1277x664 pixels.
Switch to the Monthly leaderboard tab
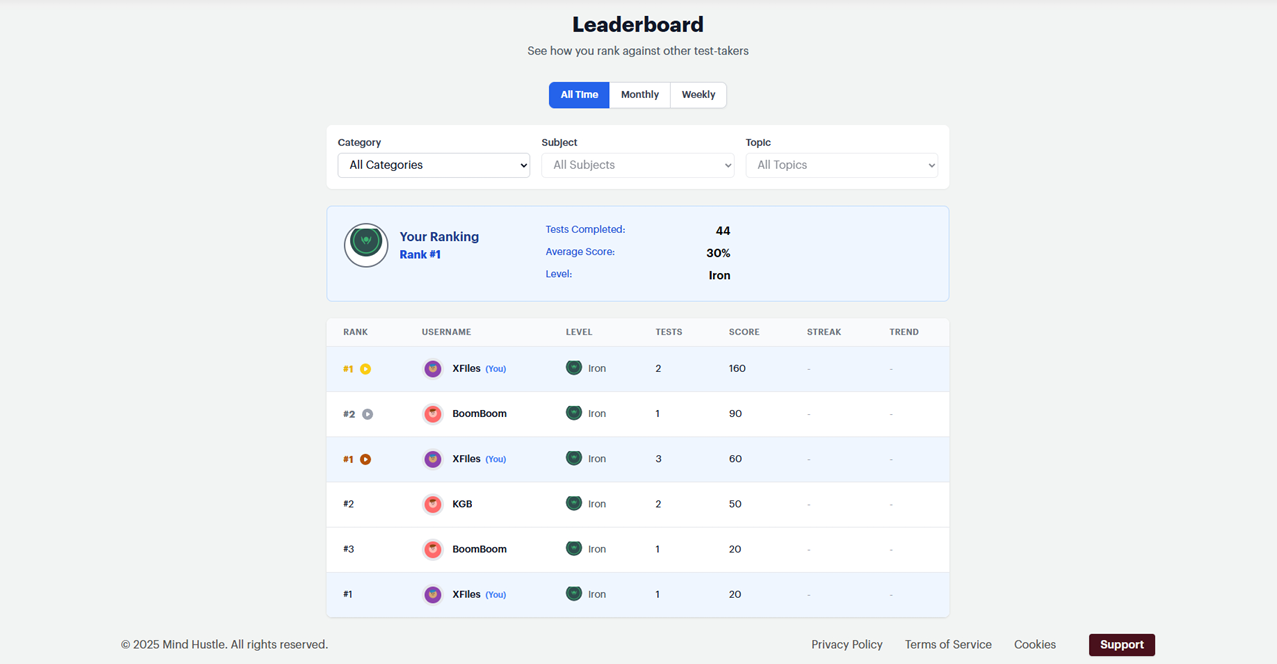pos(640,95)
